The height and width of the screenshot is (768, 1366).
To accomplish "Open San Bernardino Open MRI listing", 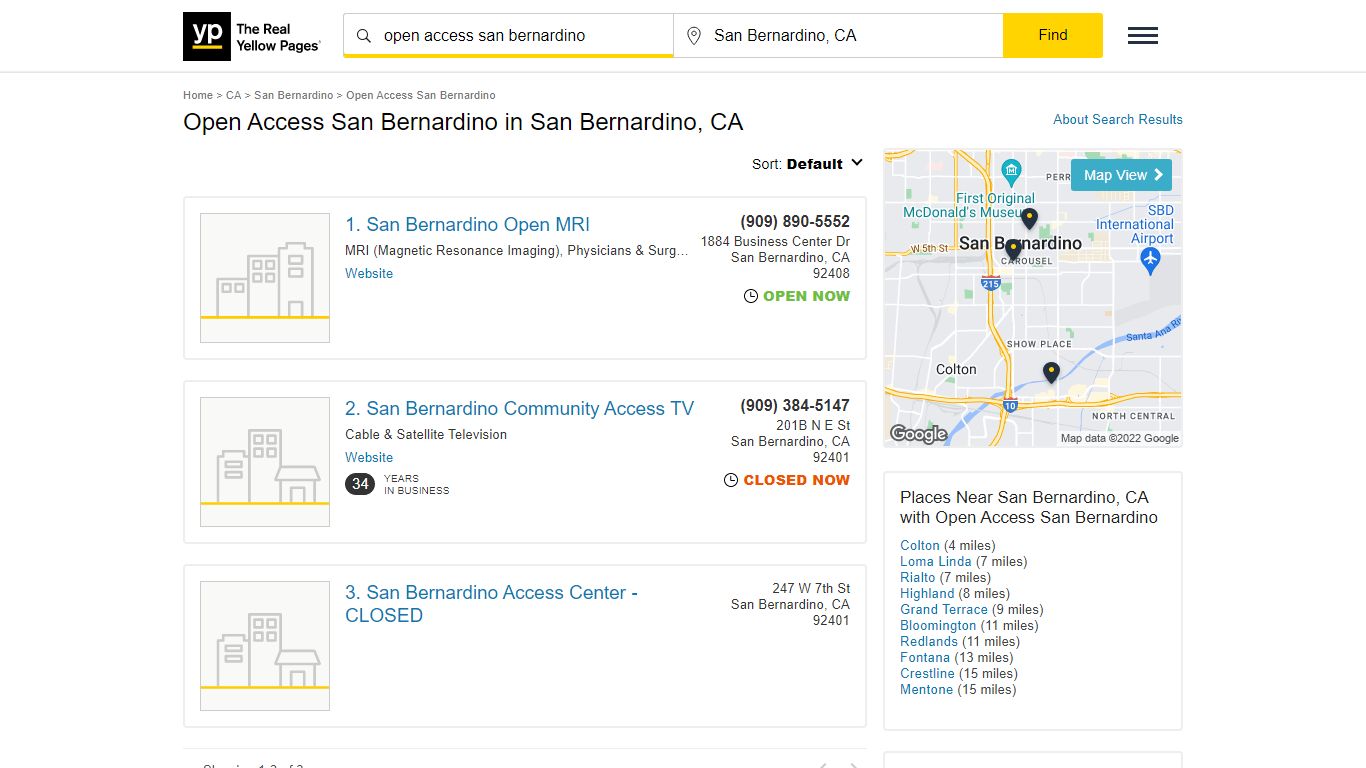I will [467, 225].
